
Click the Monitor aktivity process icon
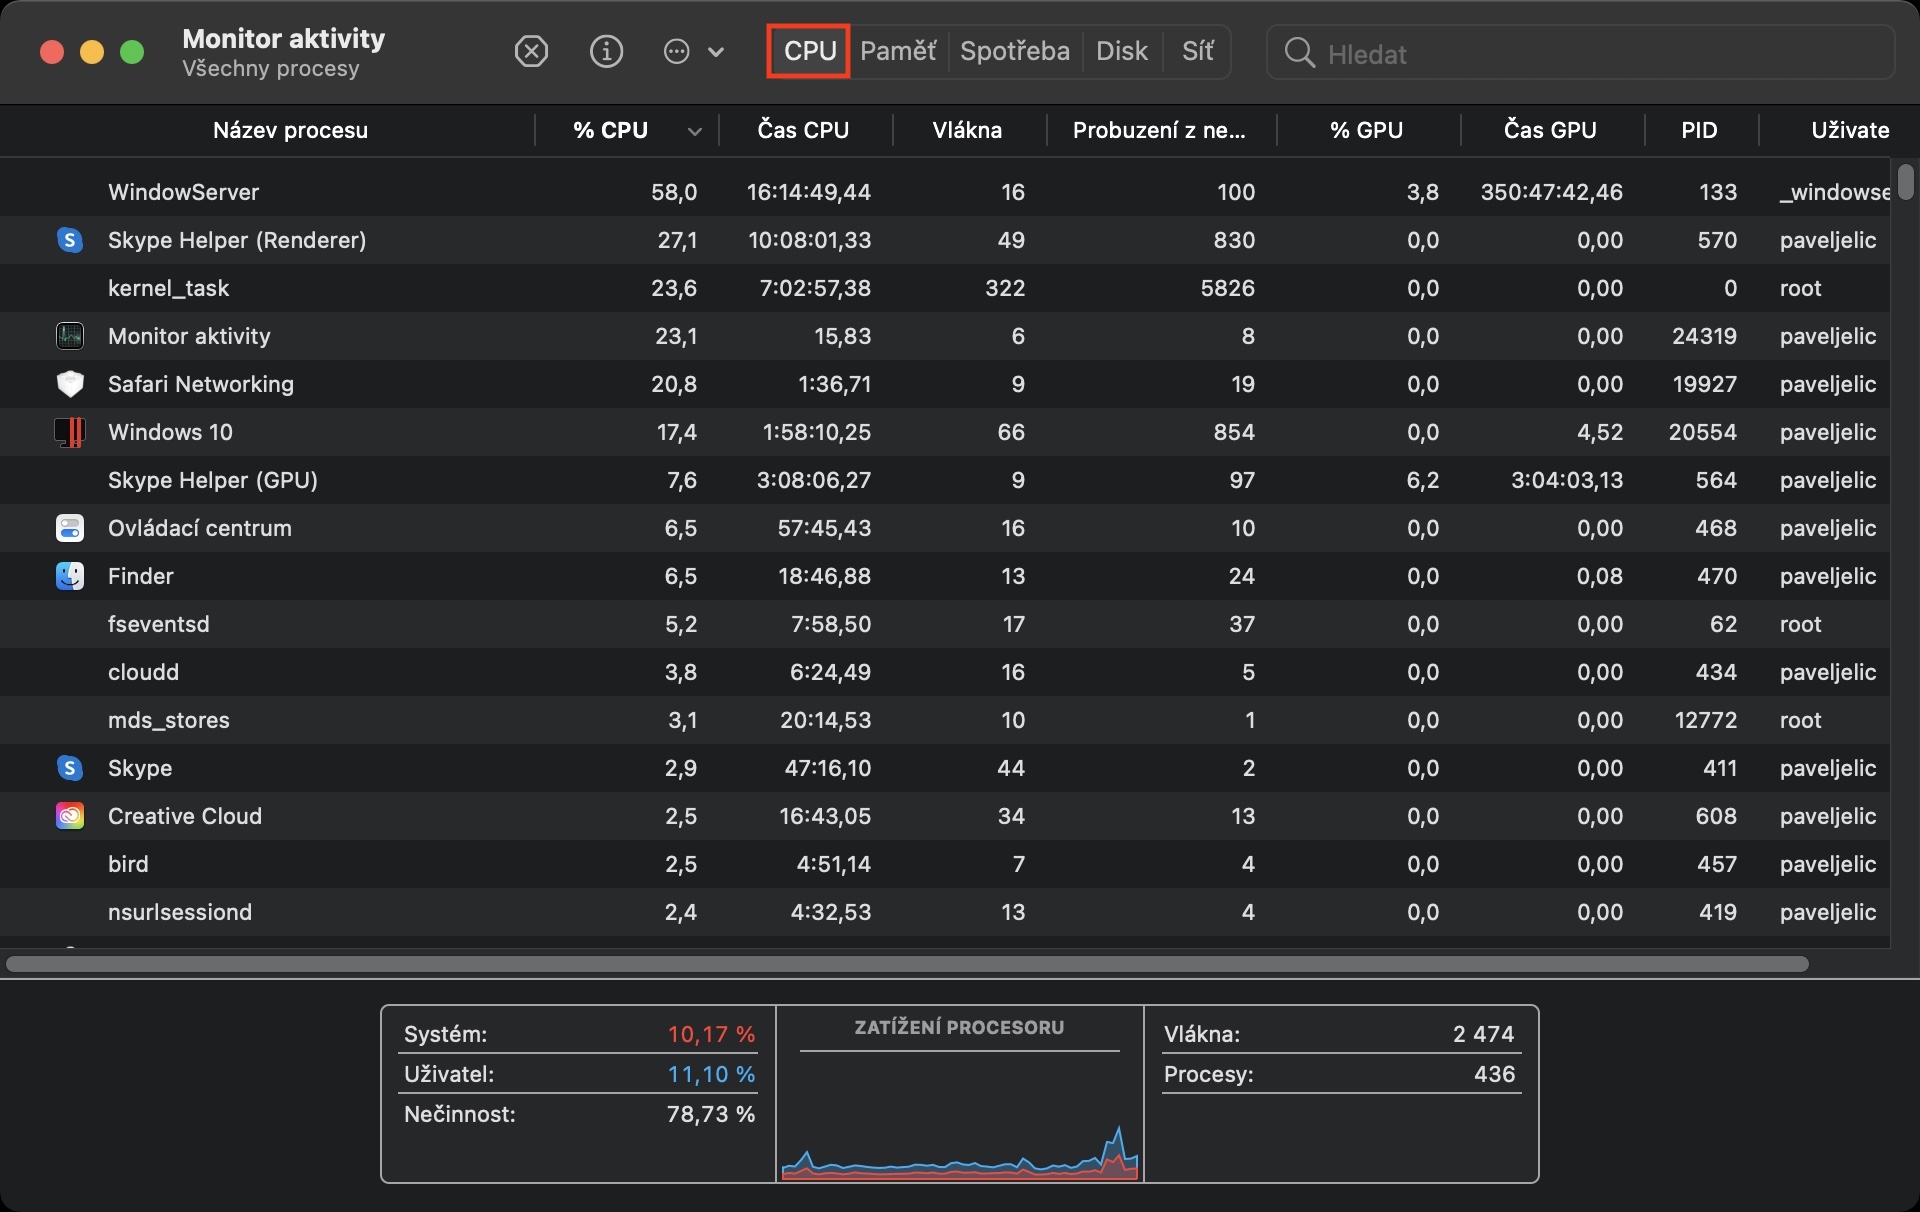click(69, 336)
